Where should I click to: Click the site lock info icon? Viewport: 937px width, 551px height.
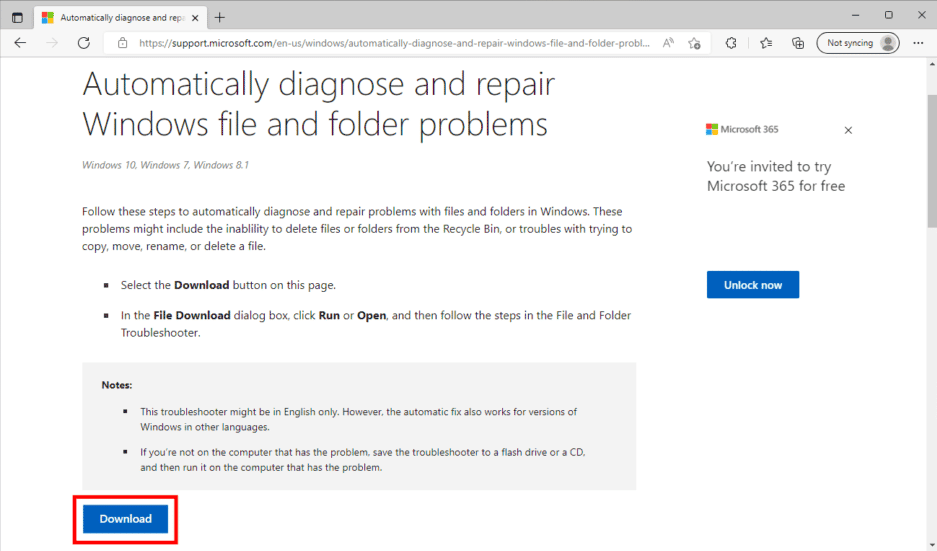[123, 43]
